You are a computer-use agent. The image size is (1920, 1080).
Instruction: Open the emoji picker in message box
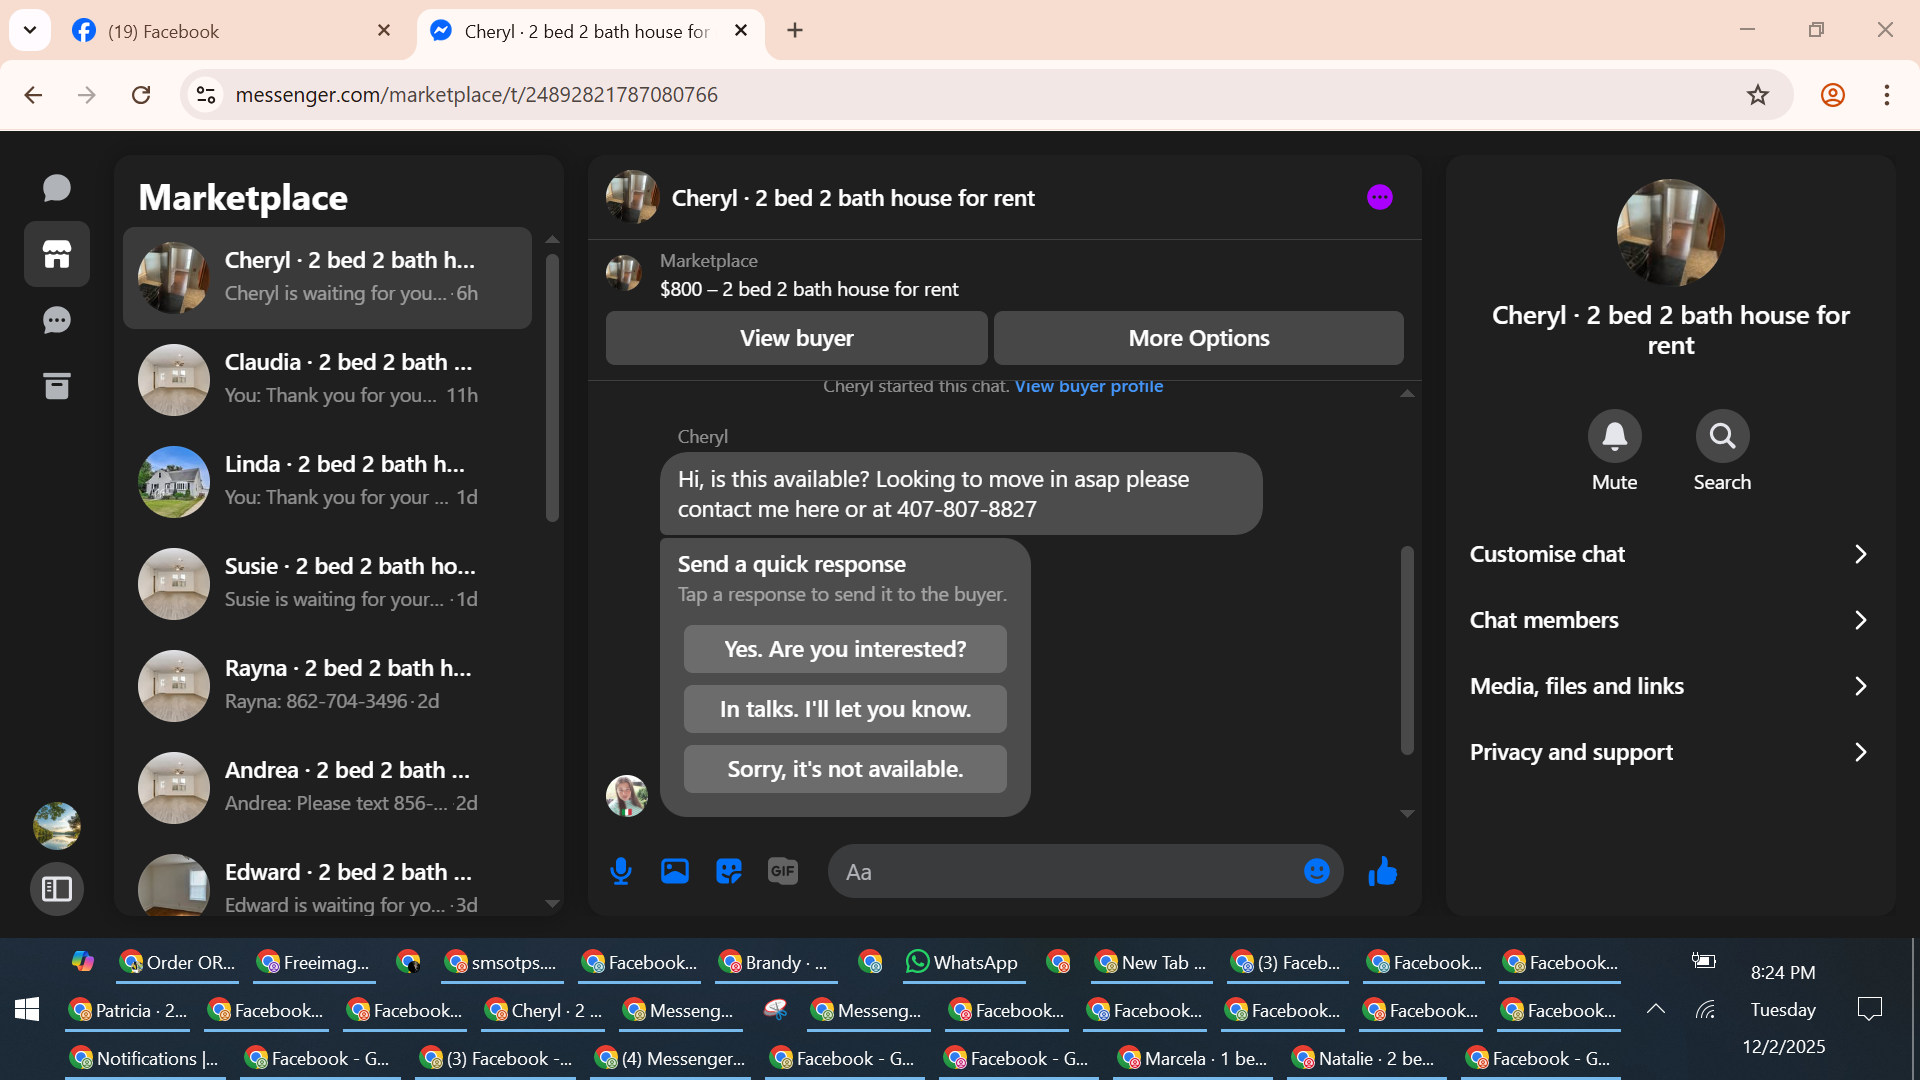click(x=1316, y=871)
